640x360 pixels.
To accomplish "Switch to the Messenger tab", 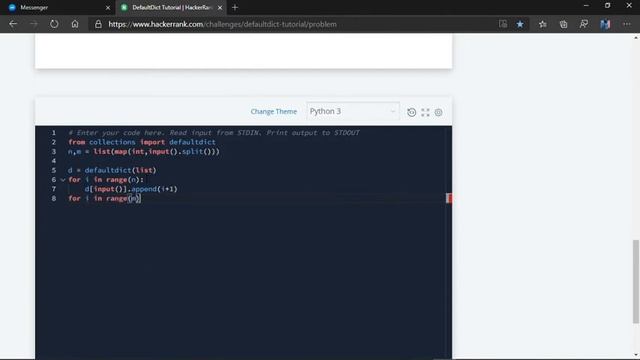I will point(57,7).
